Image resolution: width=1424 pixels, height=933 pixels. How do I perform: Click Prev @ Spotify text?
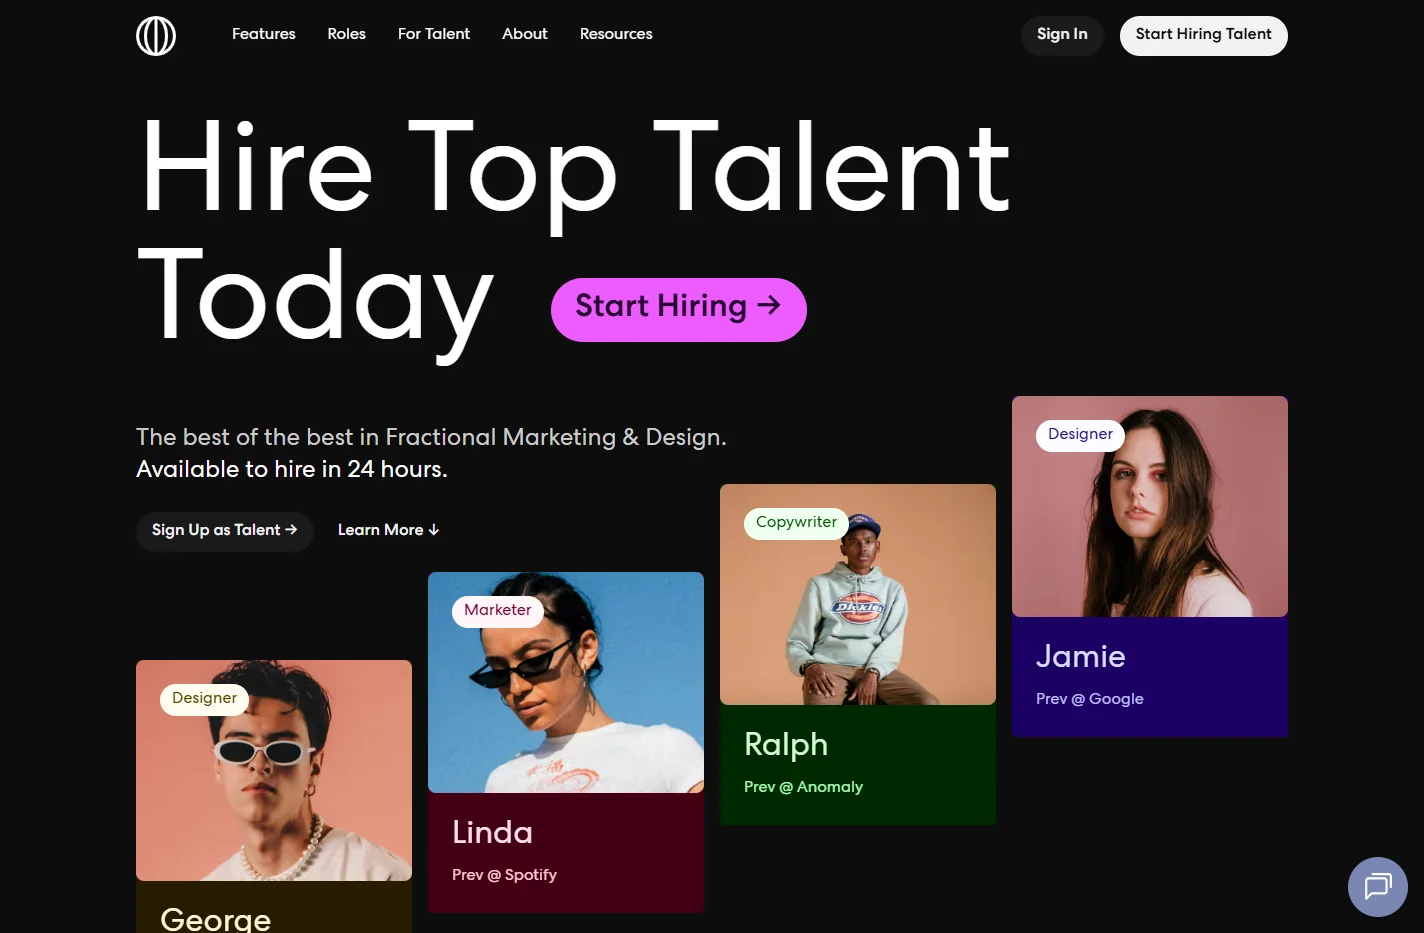tap(504, 875)
